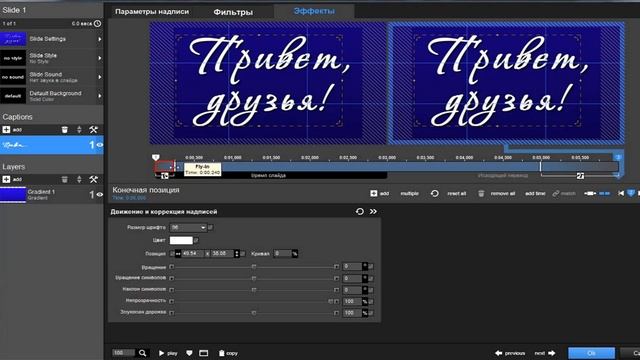Click the zoom percentage field showing 100
640x360 pixels.
tap(124, 353)
